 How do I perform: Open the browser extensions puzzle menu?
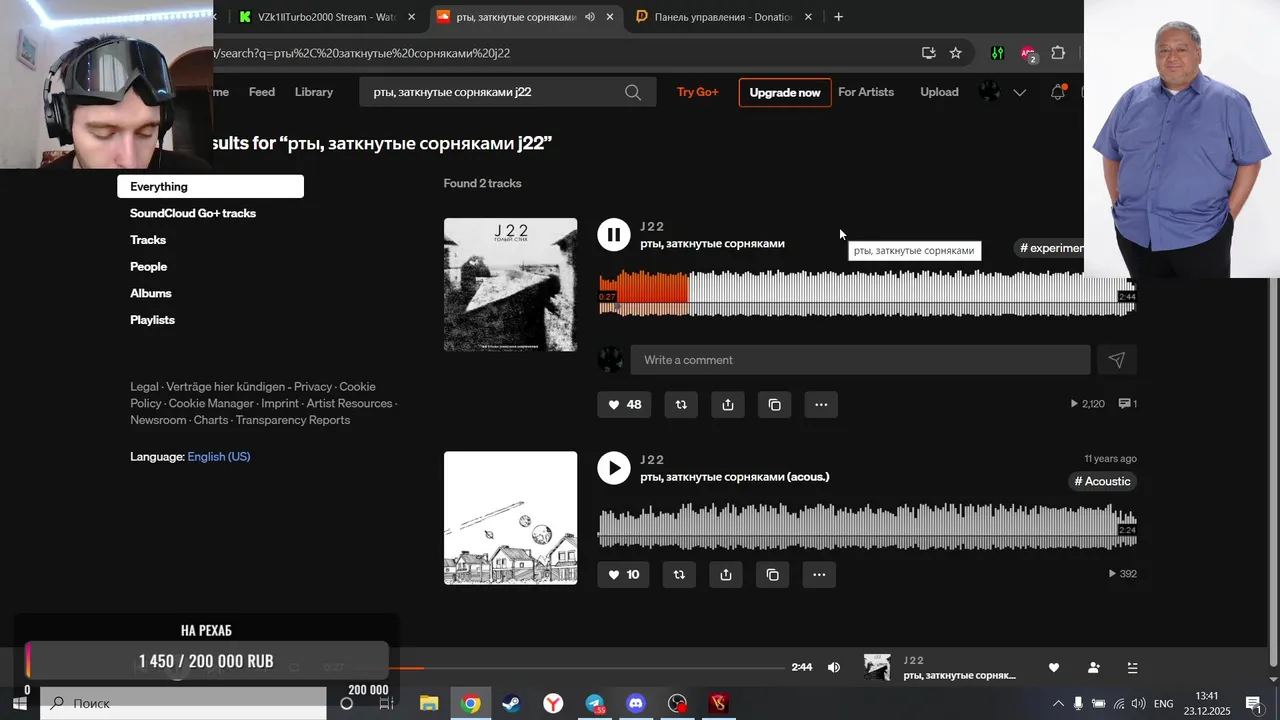pyautogui.click(x=1058, y=53)
